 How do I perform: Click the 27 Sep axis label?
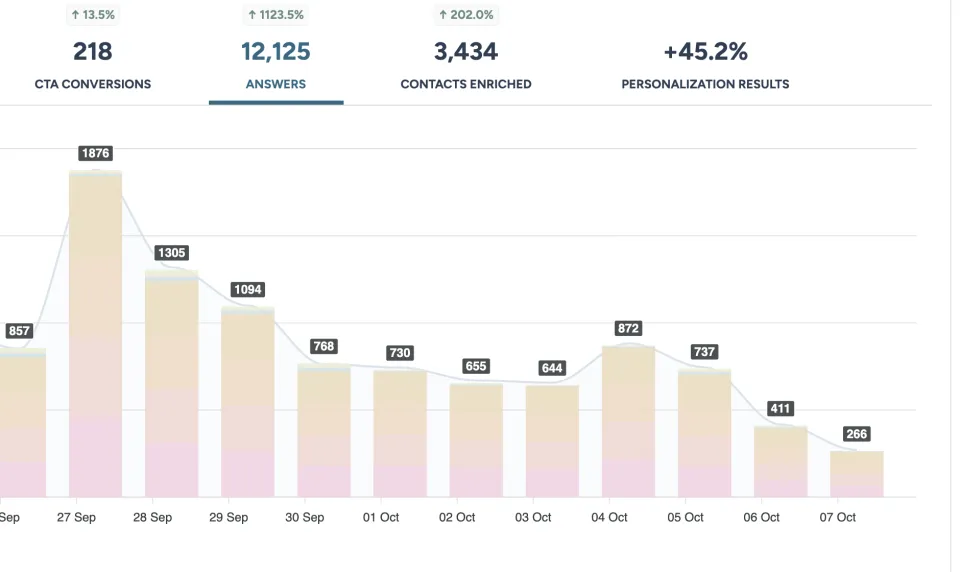(77, 517)
